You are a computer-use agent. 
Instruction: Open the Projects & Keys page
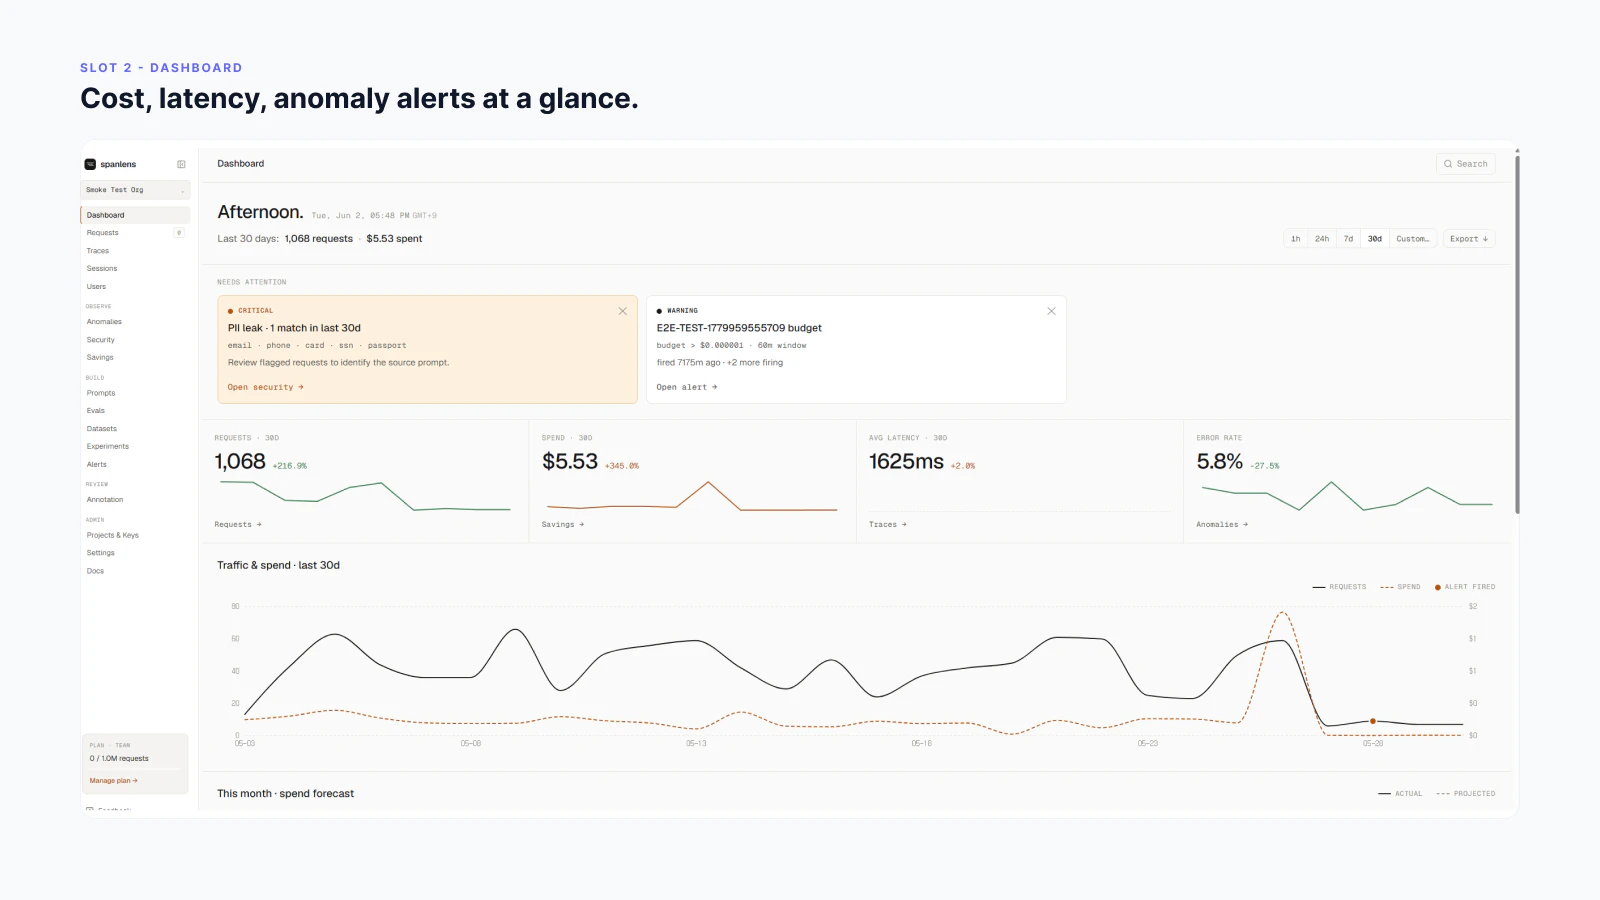pos(113,535)
